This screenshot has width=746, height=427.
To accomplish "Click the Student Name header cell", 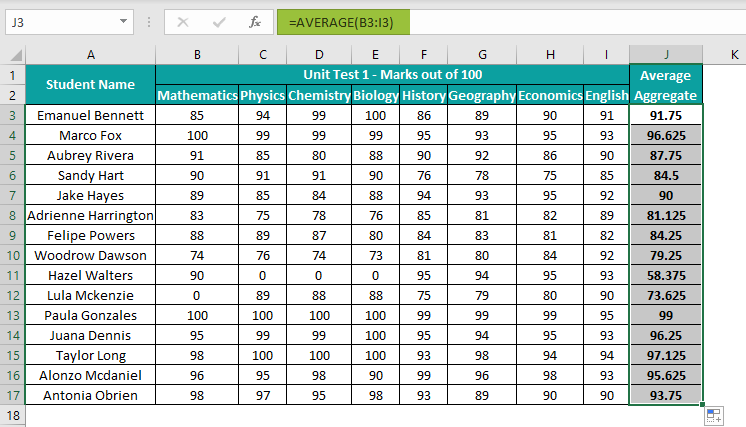I will [90, 85].
